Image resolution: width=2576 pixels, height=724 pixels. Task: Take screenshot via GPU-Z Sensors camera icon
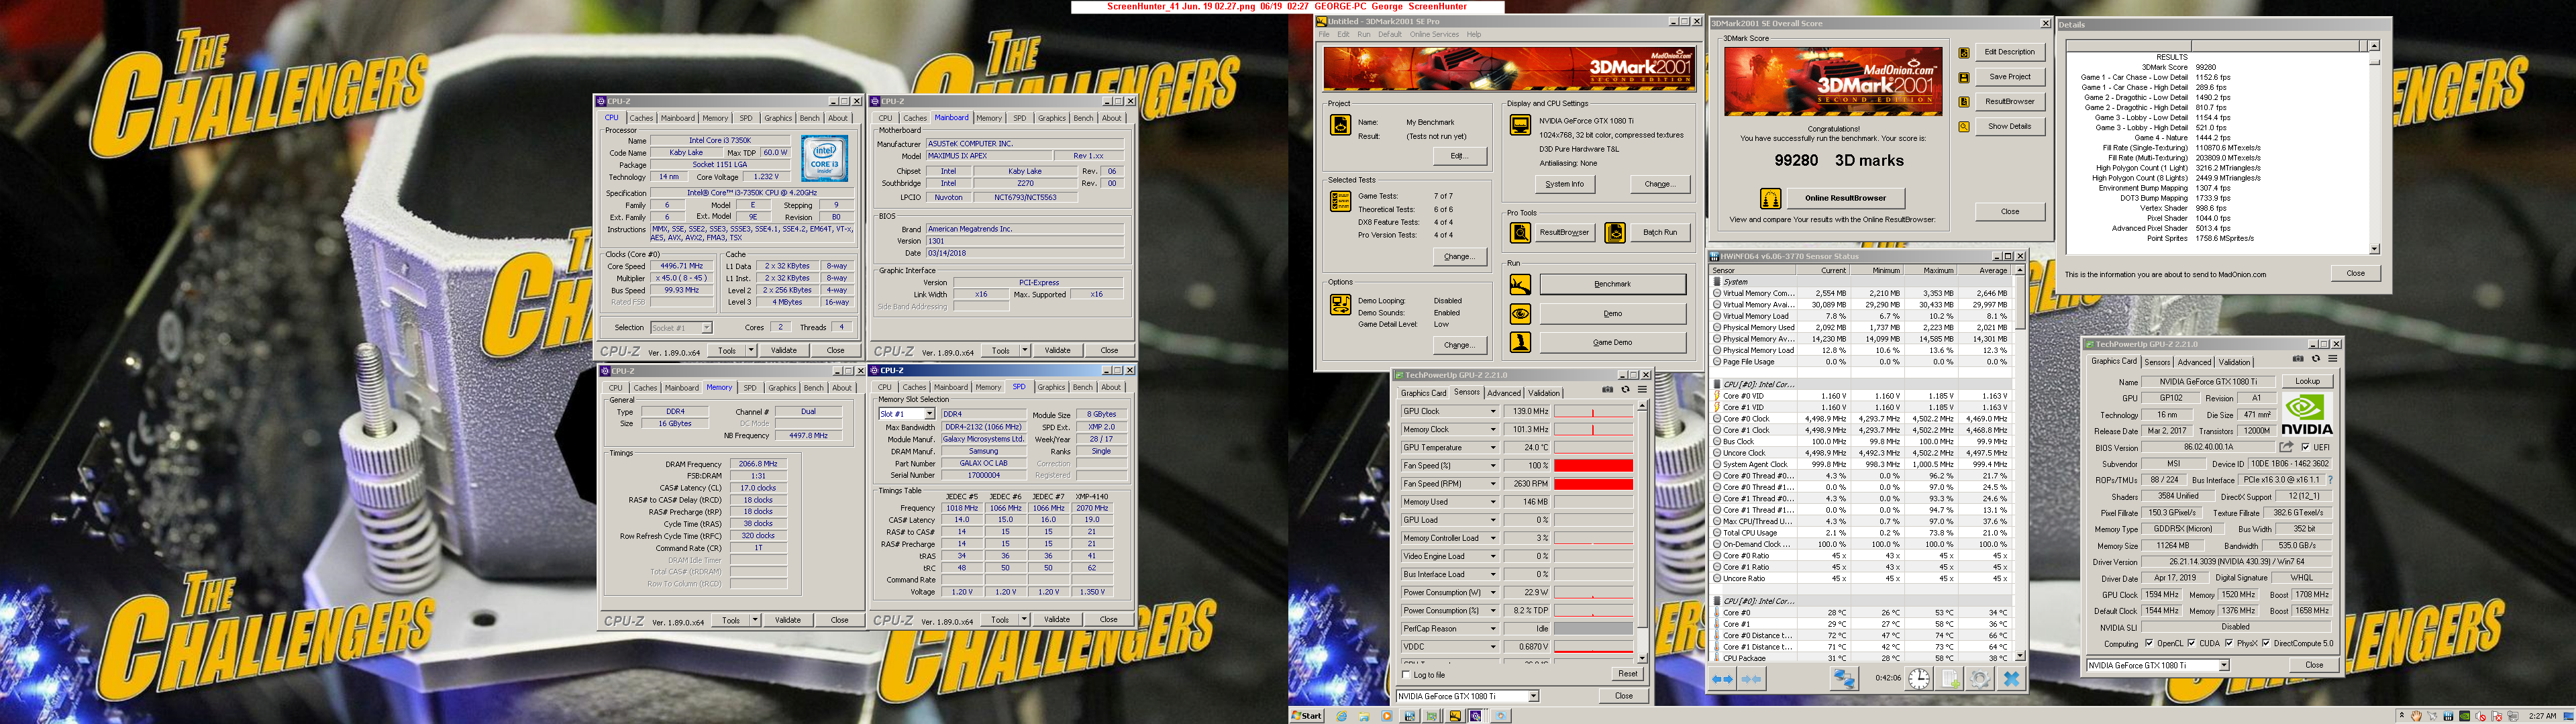pos(1607,390)
